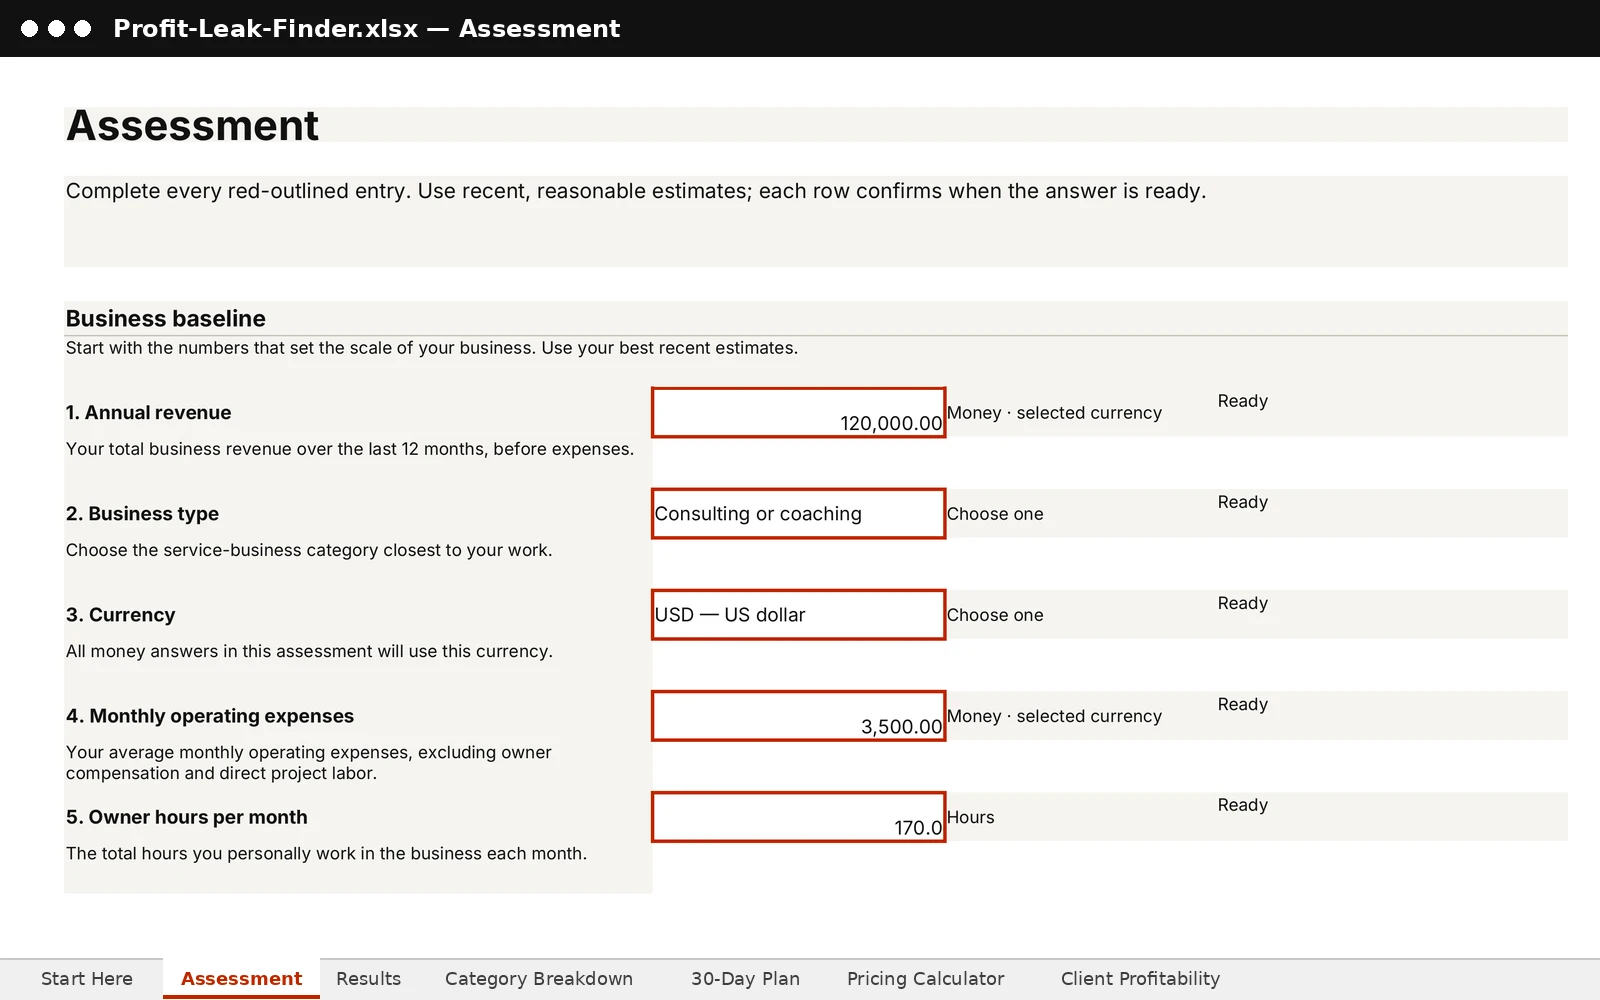Click the Annual revenue entry 120,000.00

(798, 413)
